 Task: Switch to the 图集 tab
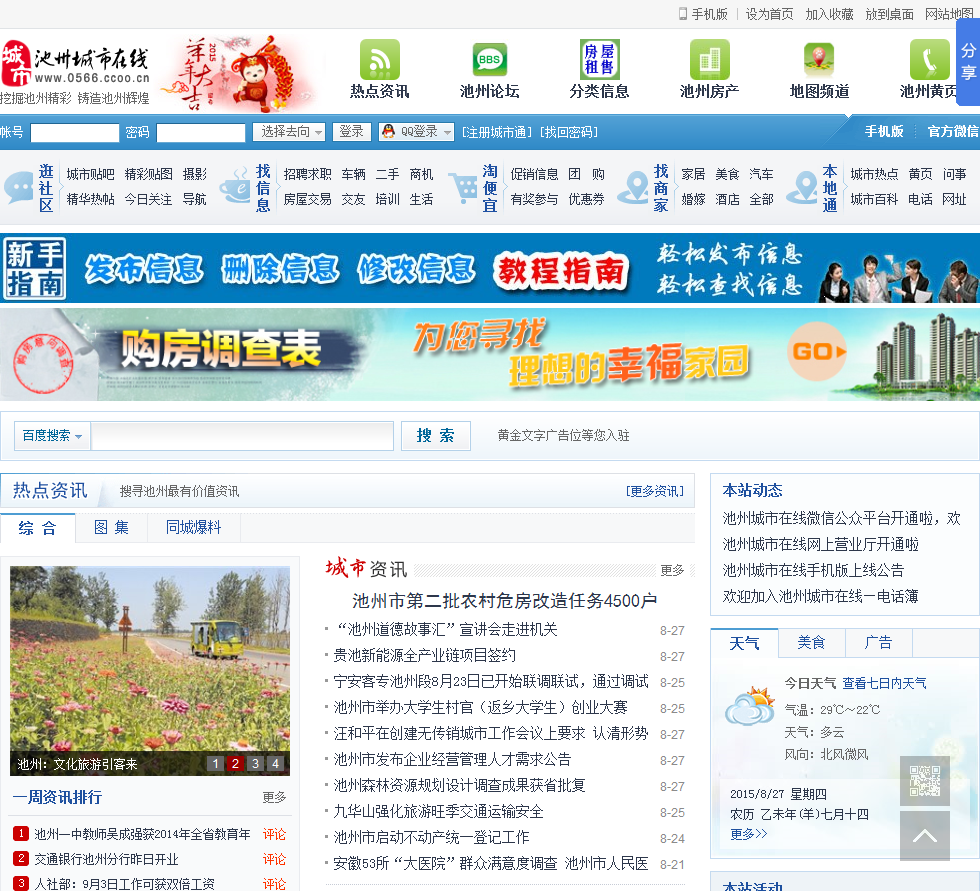click(111, 528)
